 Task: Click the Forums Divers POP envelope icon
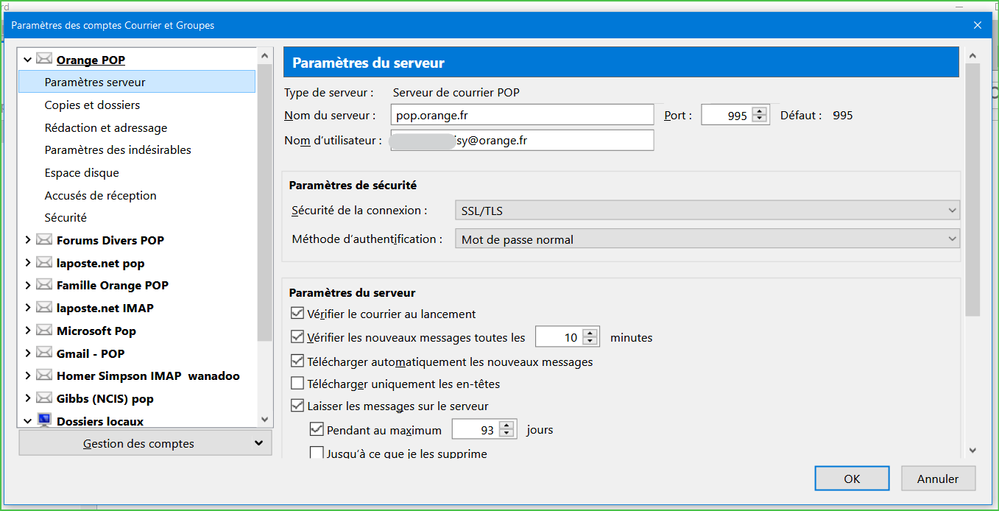[44, 240]
